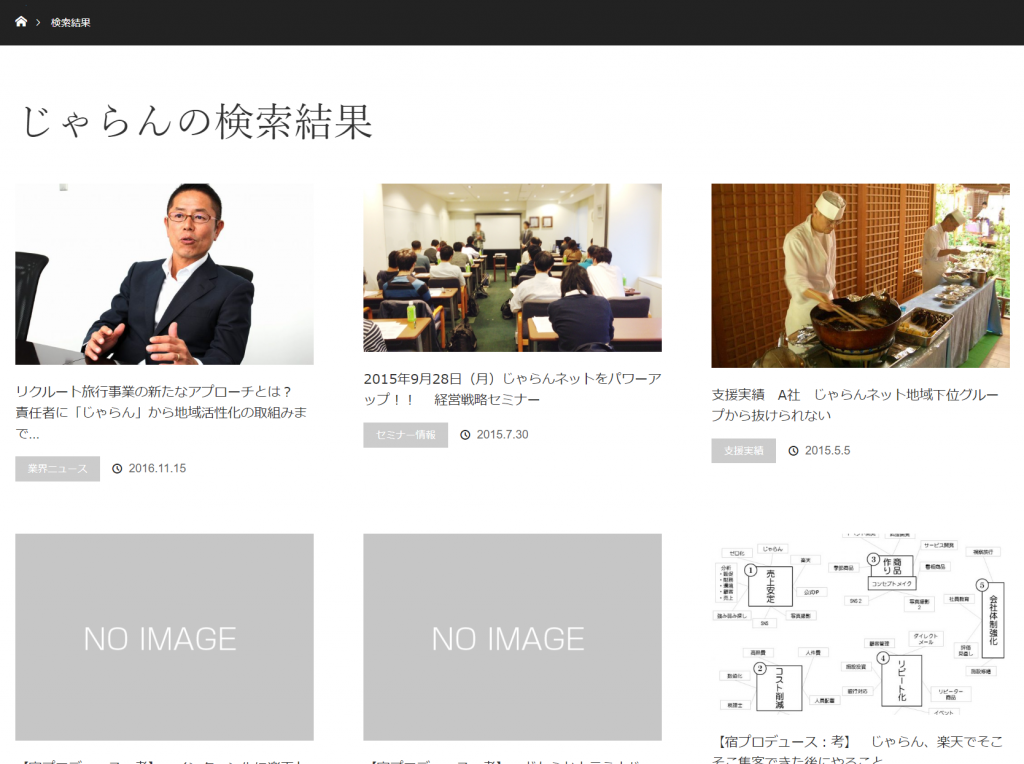This screenshot has height=764, width=1024.
Task: Open the strategy diagram thumbnail with 売上安定
Action: coord(861,626)
